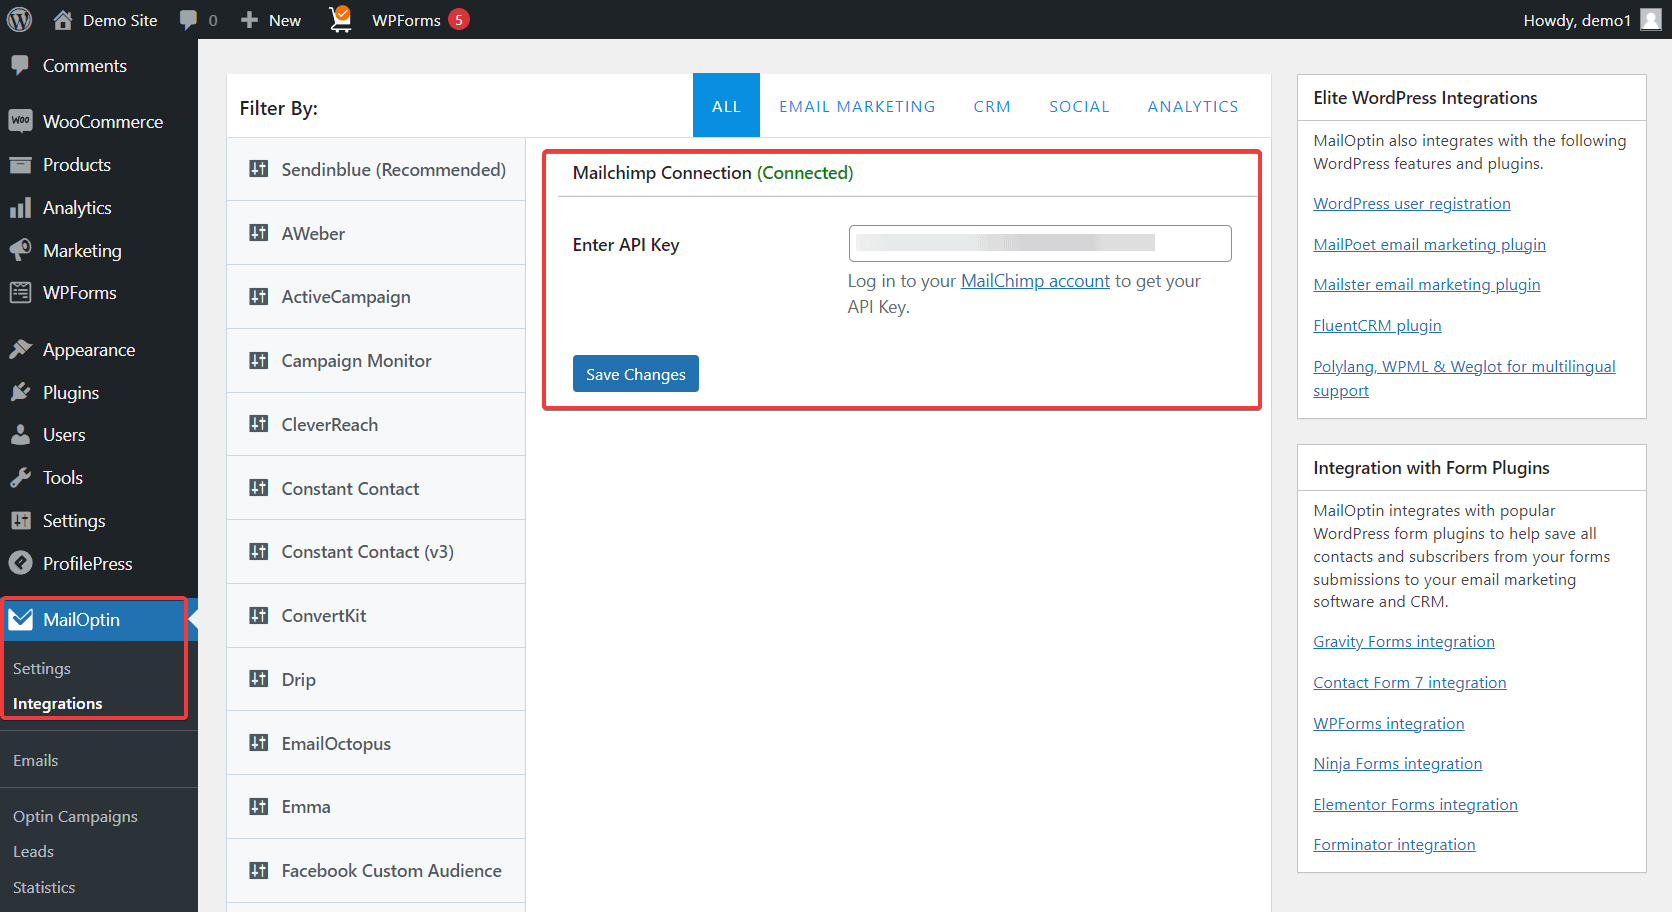Open Gravity Forms integration link
Viewport: 1672px width, 912px height.
coord(1404,642)
